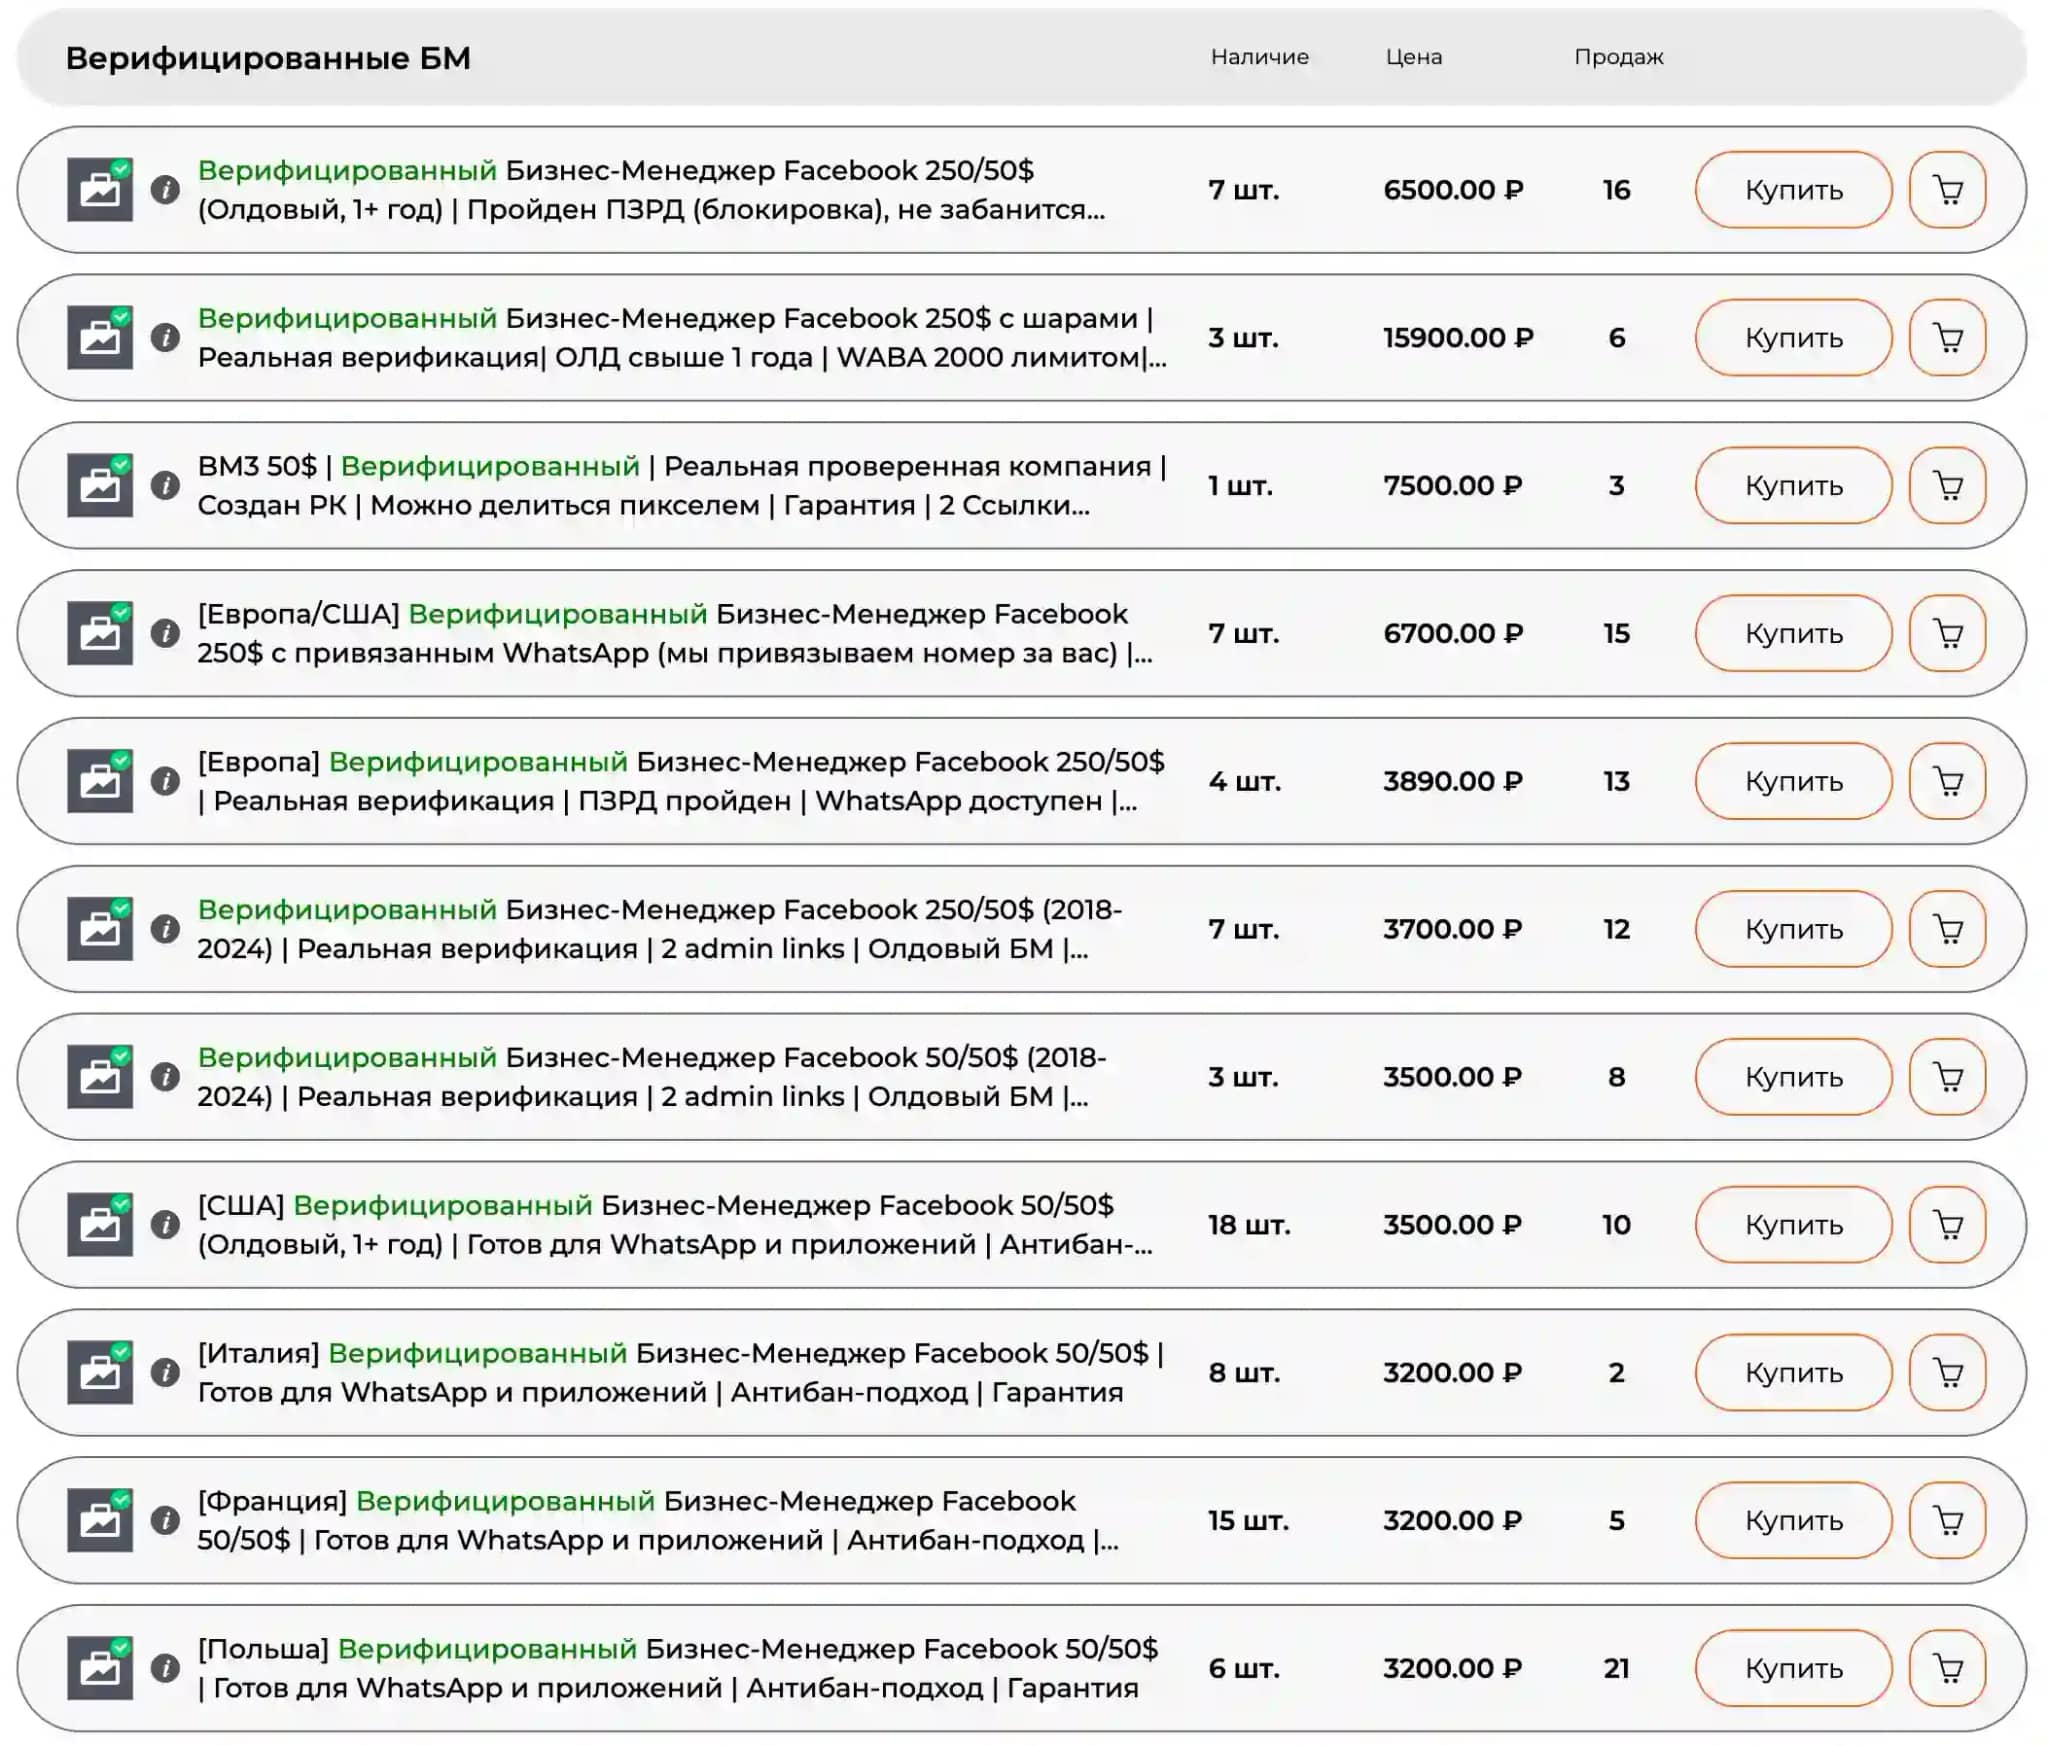Click cart icon for BM3 50$ row
The width and height of the screenshot is (2048, 1746).
click(x=1947, y=486)
